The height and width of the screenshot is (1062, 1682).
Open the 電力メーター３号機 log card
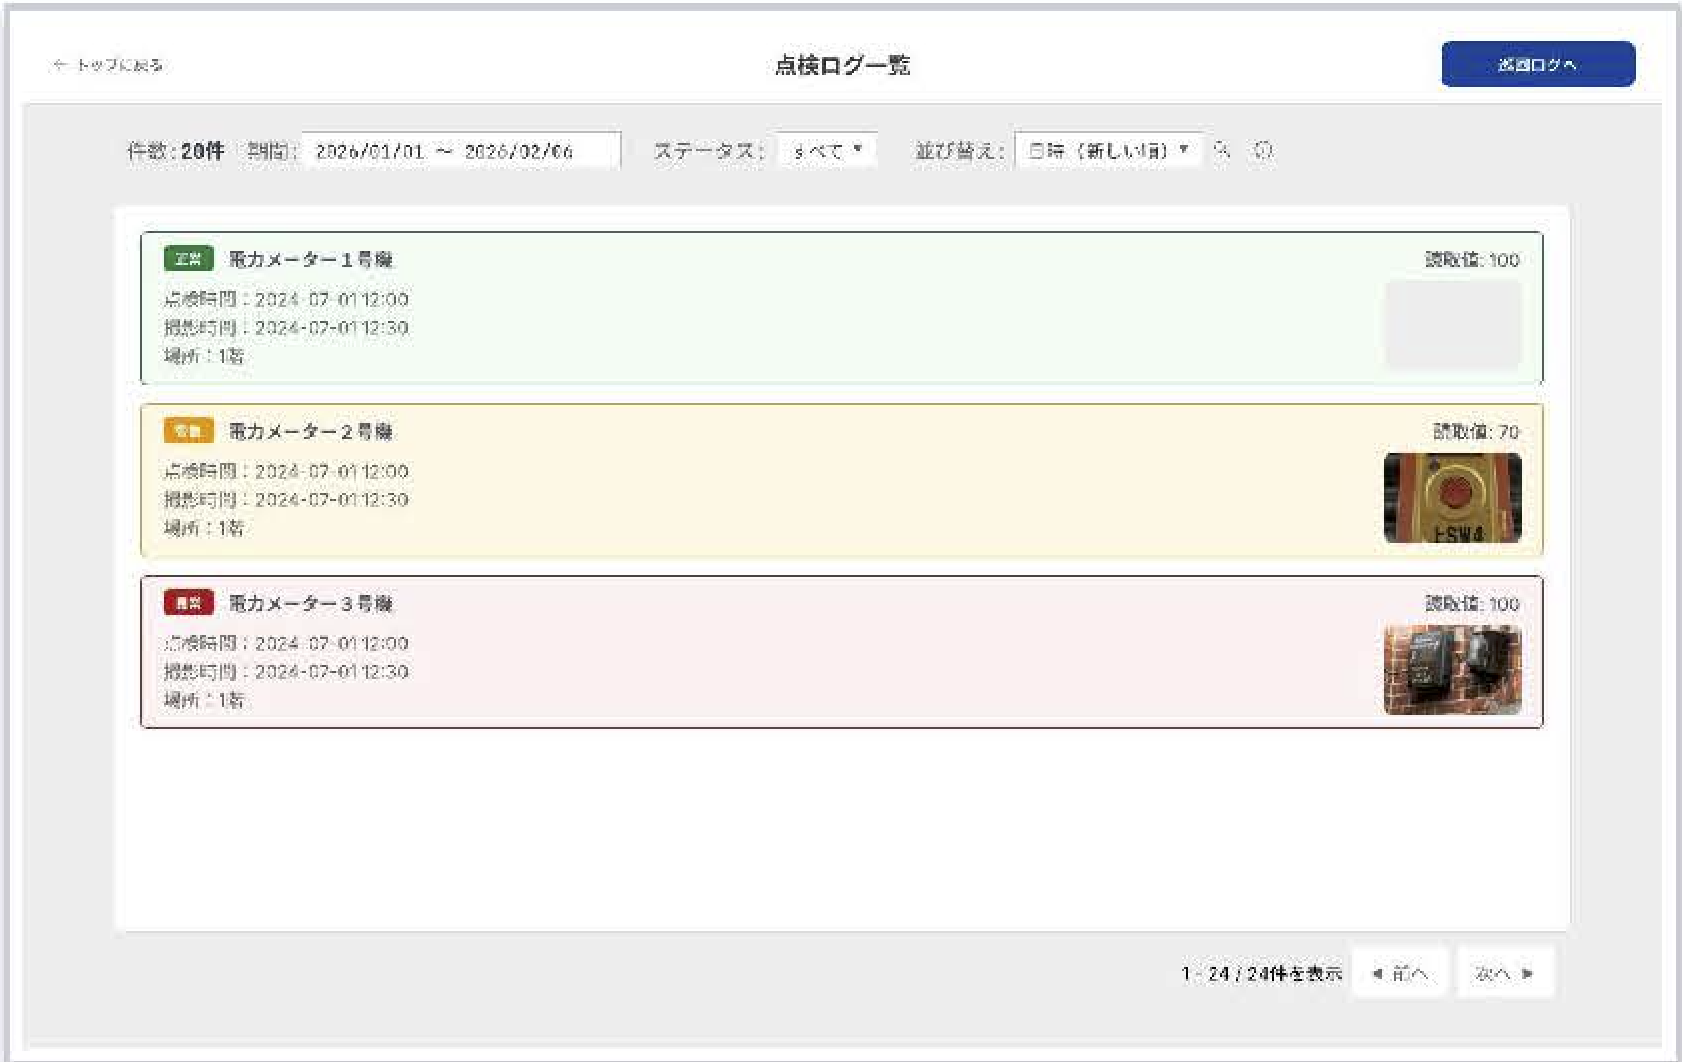[842, 652]
